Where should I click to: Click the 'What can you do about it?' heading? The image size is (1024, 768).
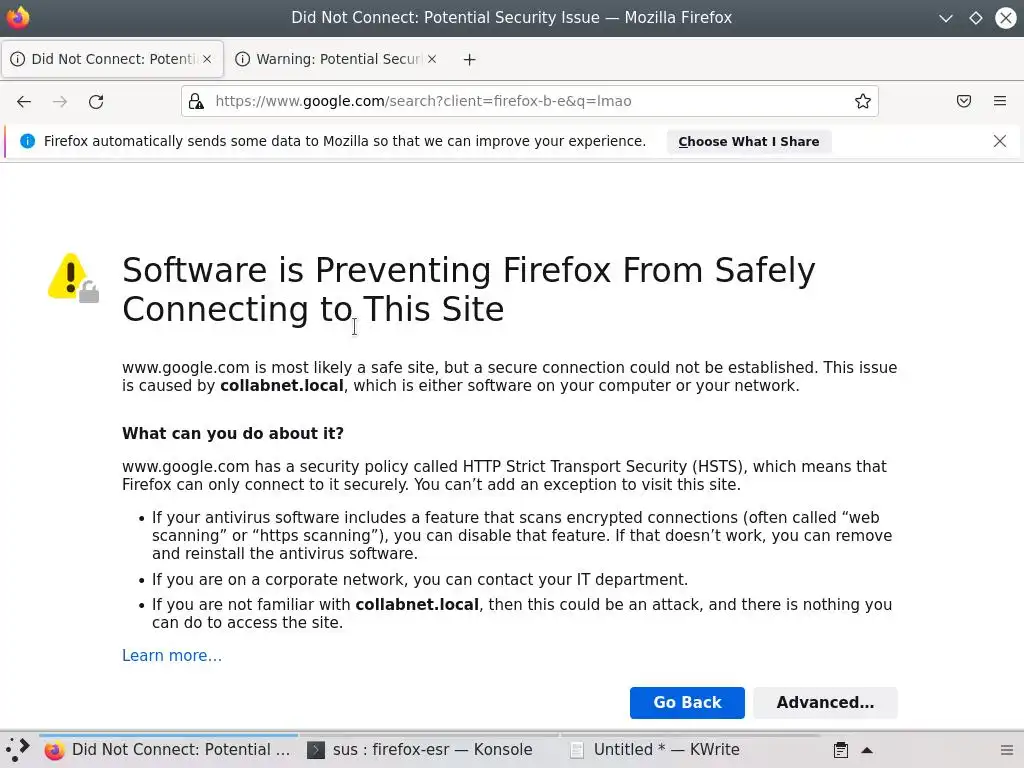[x=232, y=434]
